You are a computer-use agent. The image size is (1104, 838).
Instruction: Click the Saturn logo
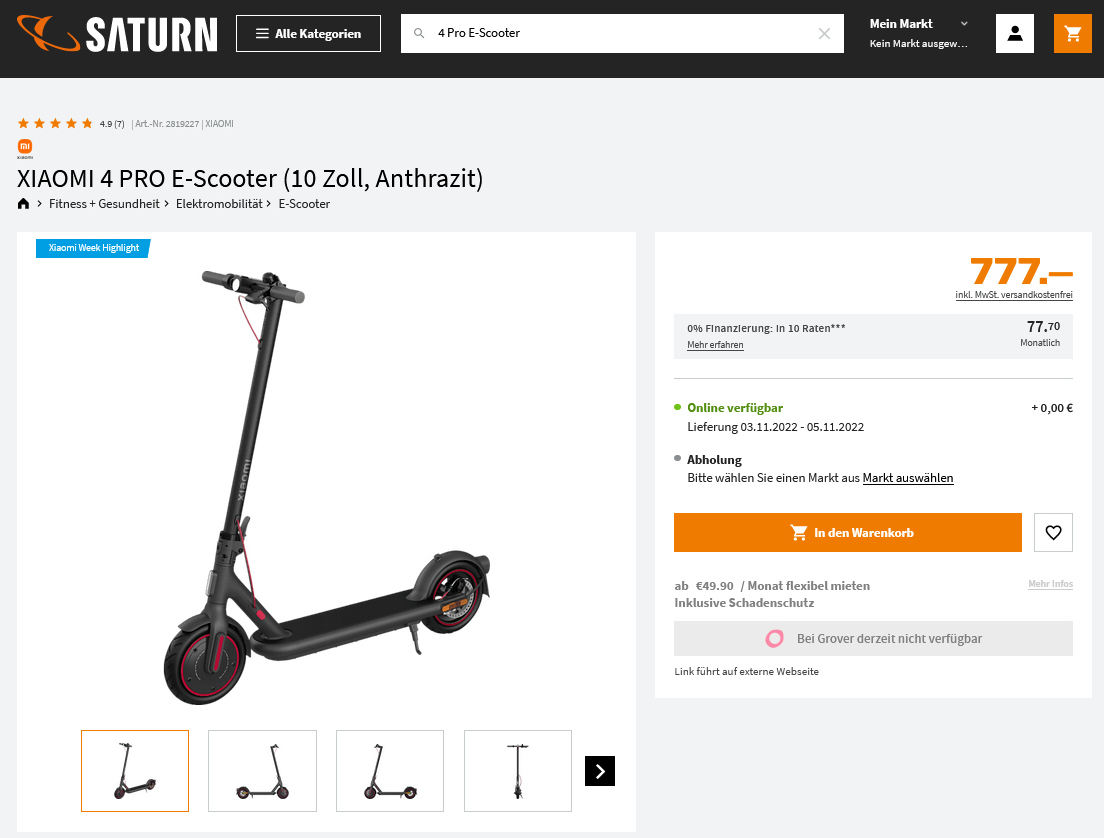point(117,34)
